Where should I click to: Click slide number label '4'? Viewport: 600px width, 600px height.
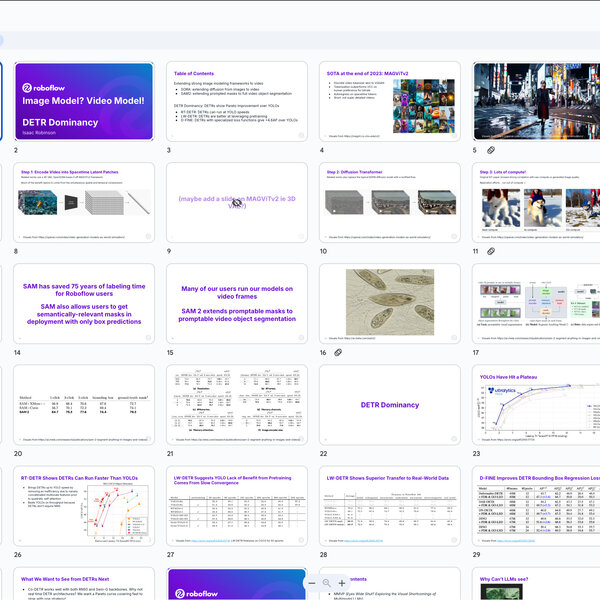pos(322,150)
